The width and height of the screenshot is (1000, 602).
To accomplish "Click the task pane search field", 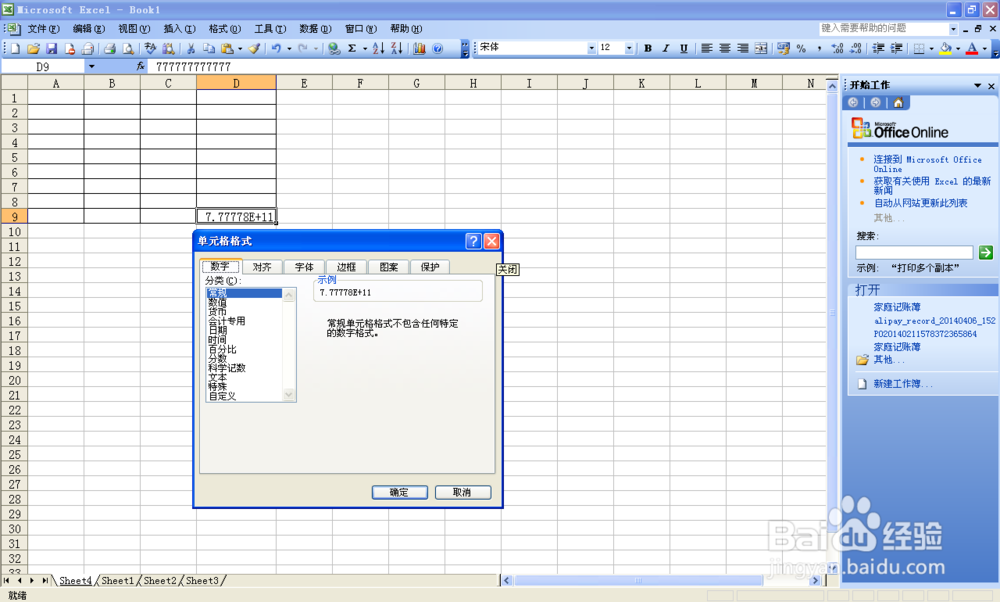I will (914, 253).
